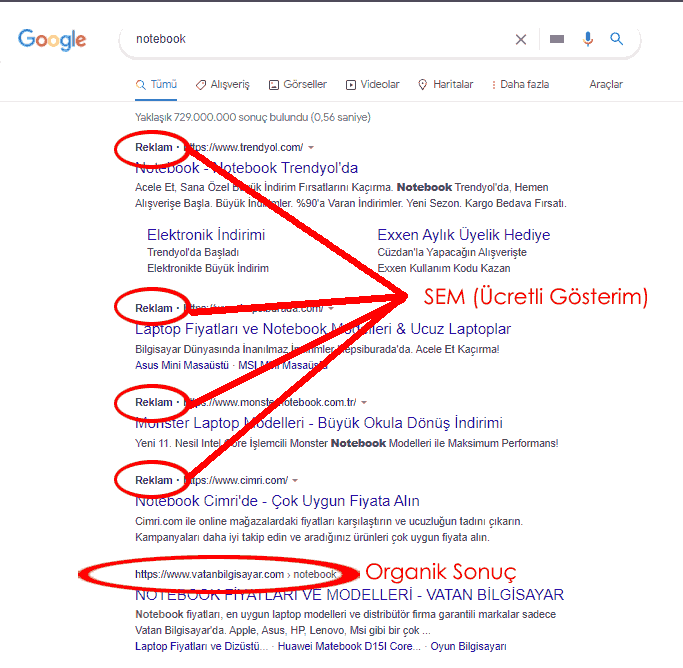Switch to the Alışveriş tab

(x=223, y=84)
